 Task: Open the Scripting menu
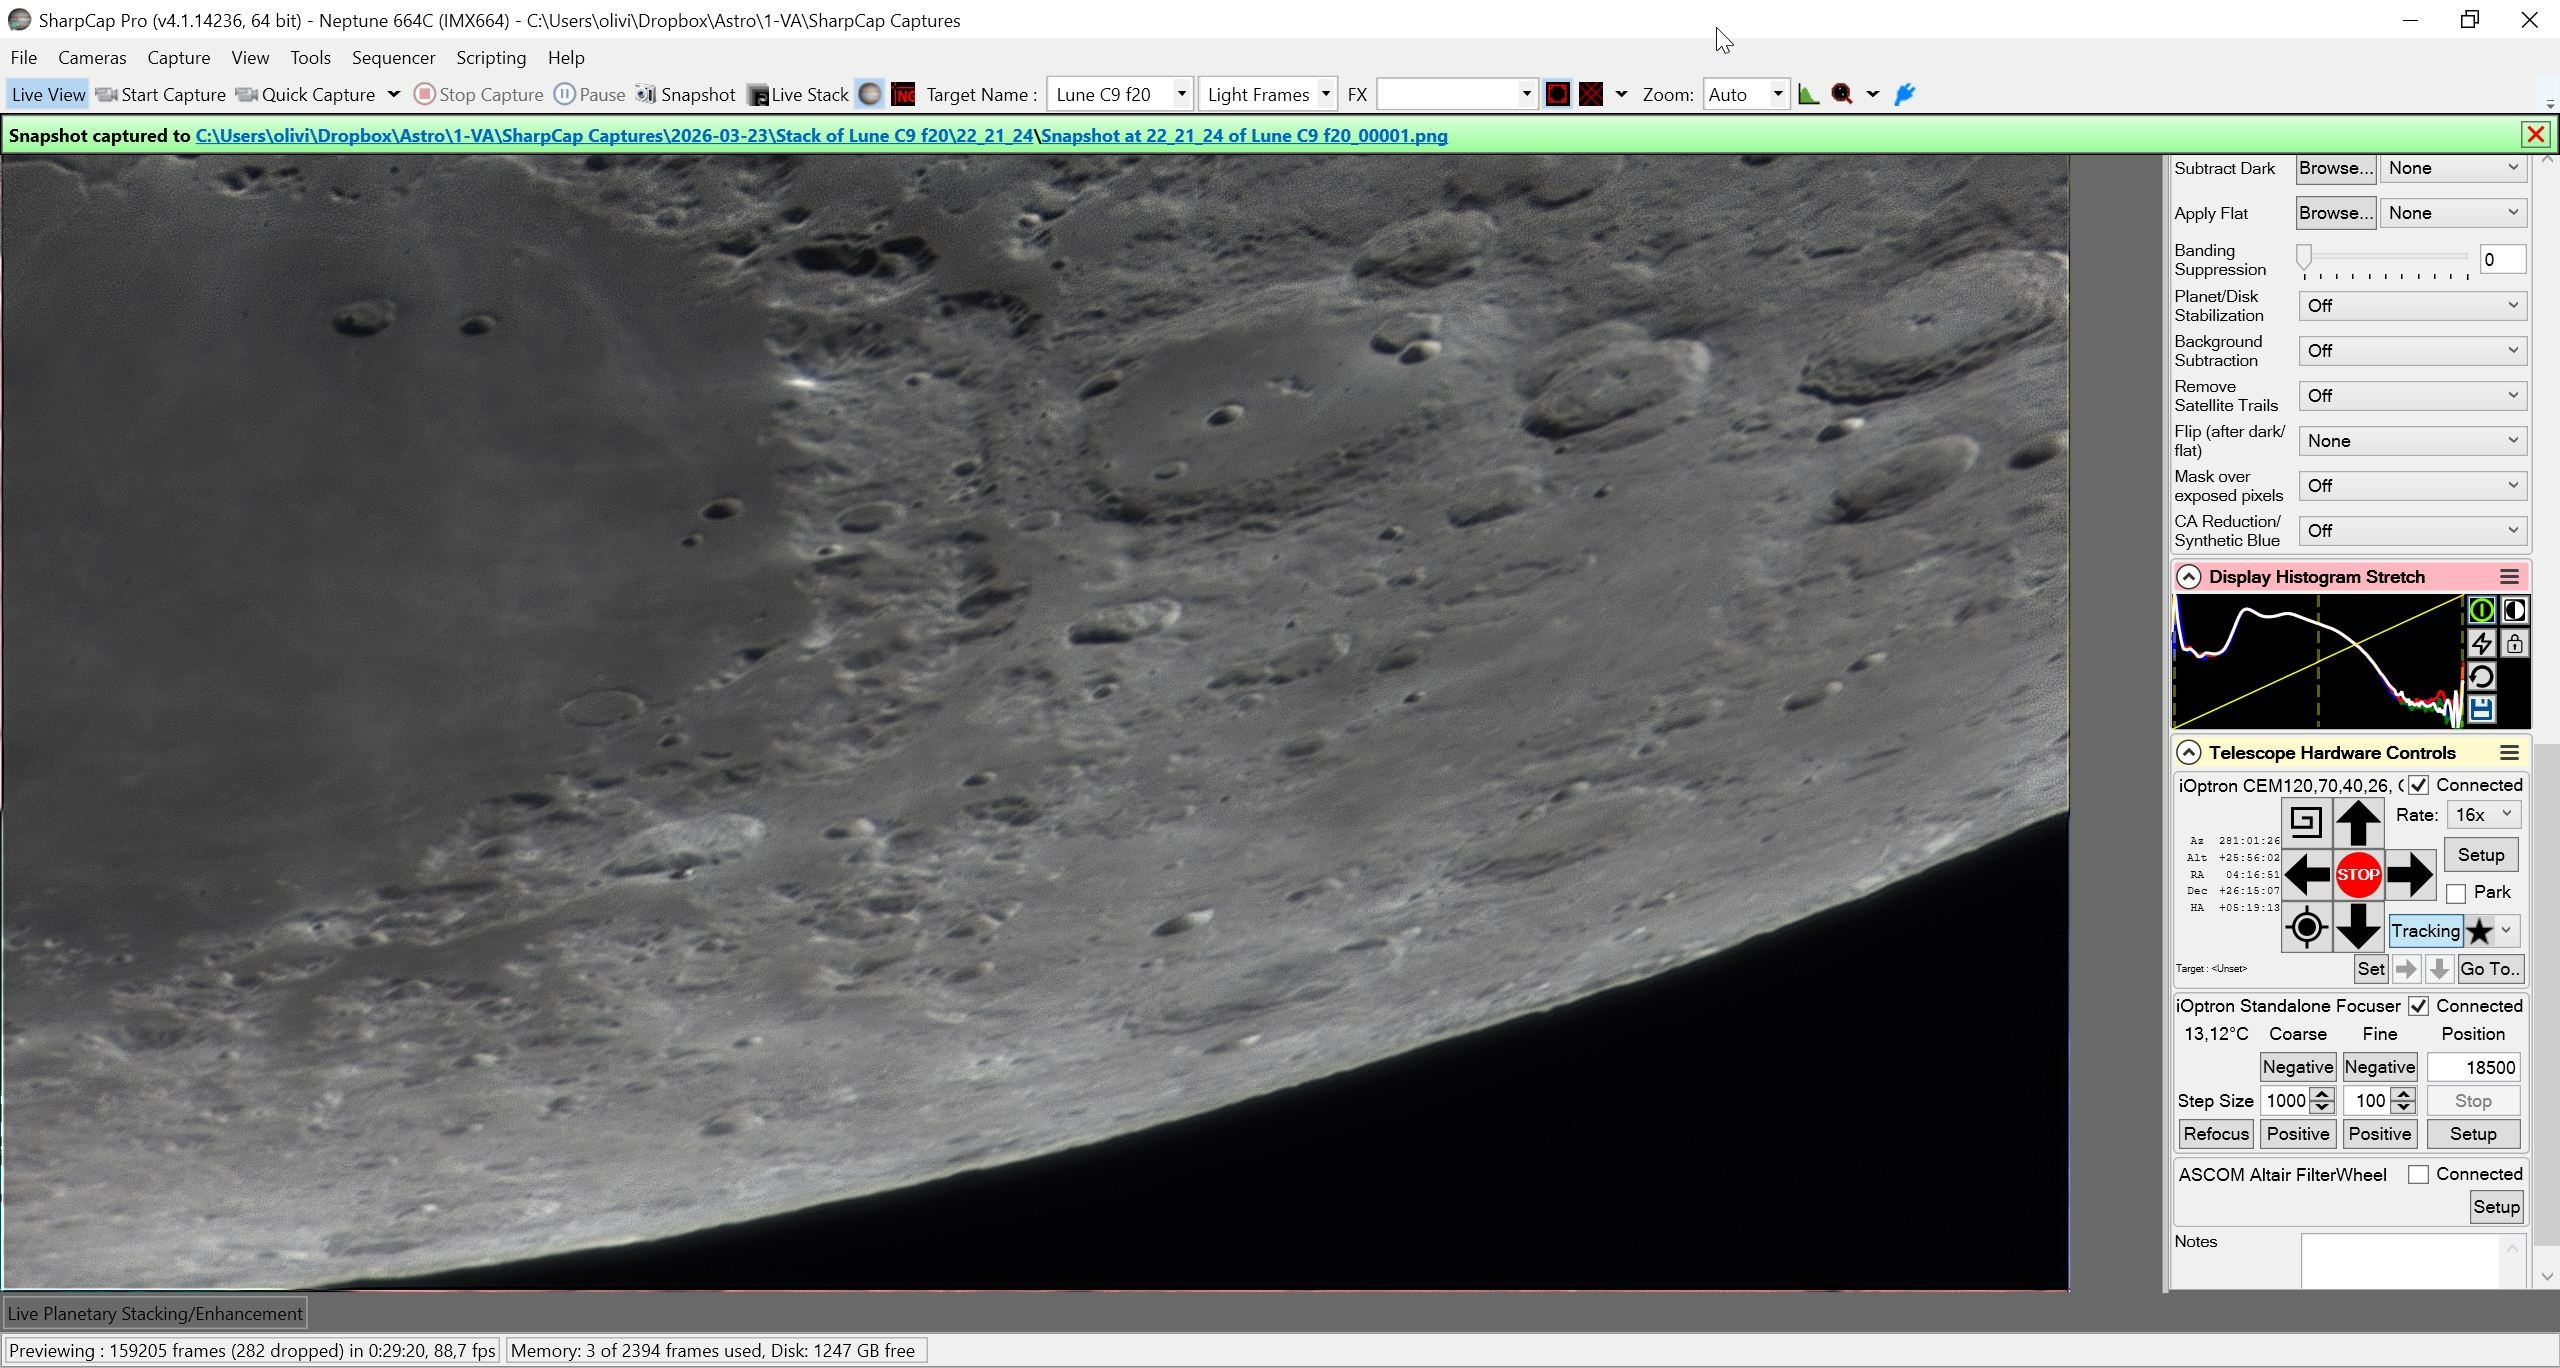tap(491, 58)
